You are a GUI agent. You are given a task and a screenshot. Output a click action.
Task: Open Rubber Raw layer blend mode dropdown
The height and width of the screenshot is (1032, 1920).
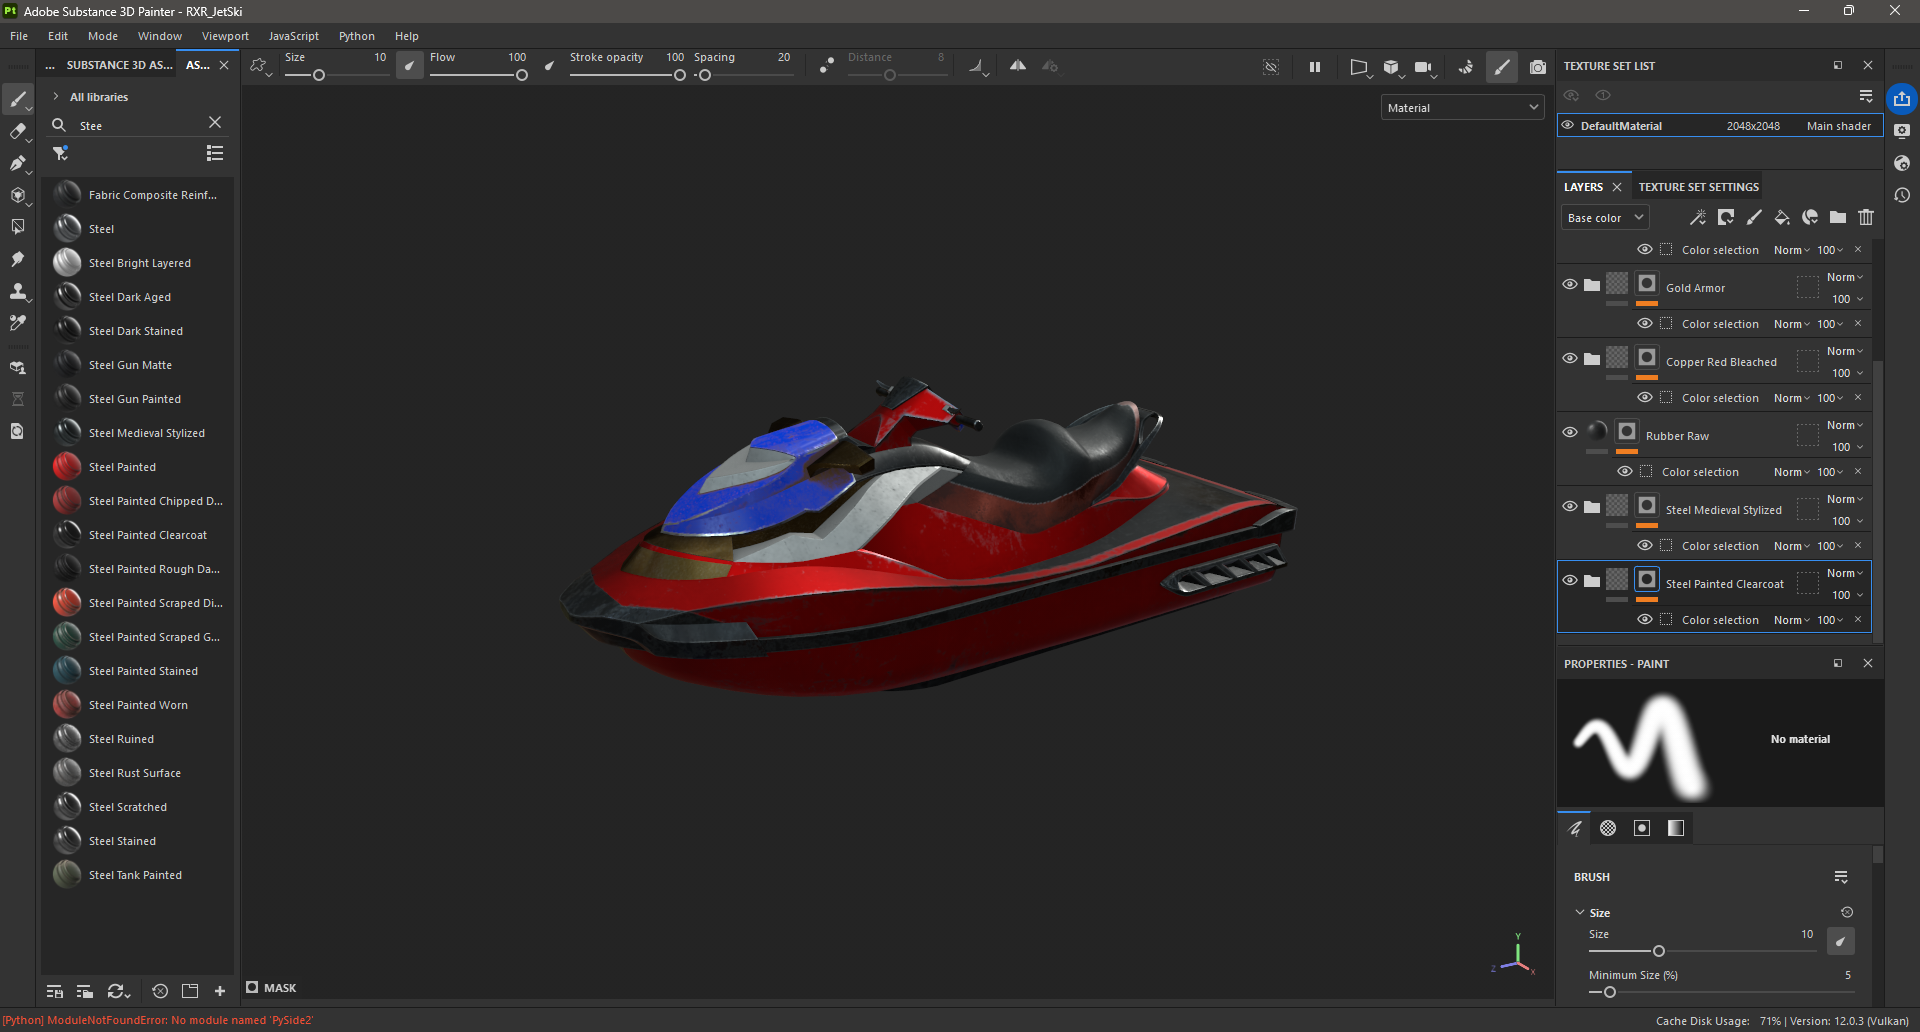coord(1845,425)
